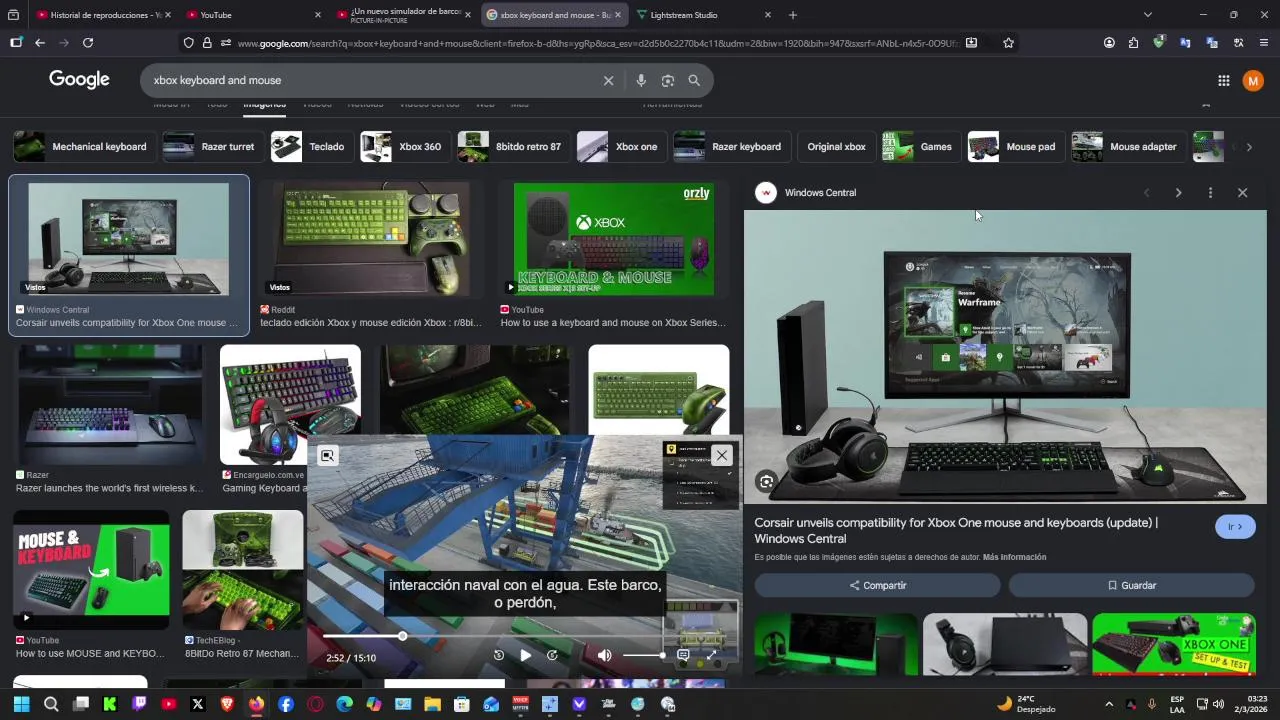Viewport: 1280px width, 720px height.
Task: Open the YouTube orzly Keyboard & Mouse thumbnail
Action: click(x=614, y=239)
